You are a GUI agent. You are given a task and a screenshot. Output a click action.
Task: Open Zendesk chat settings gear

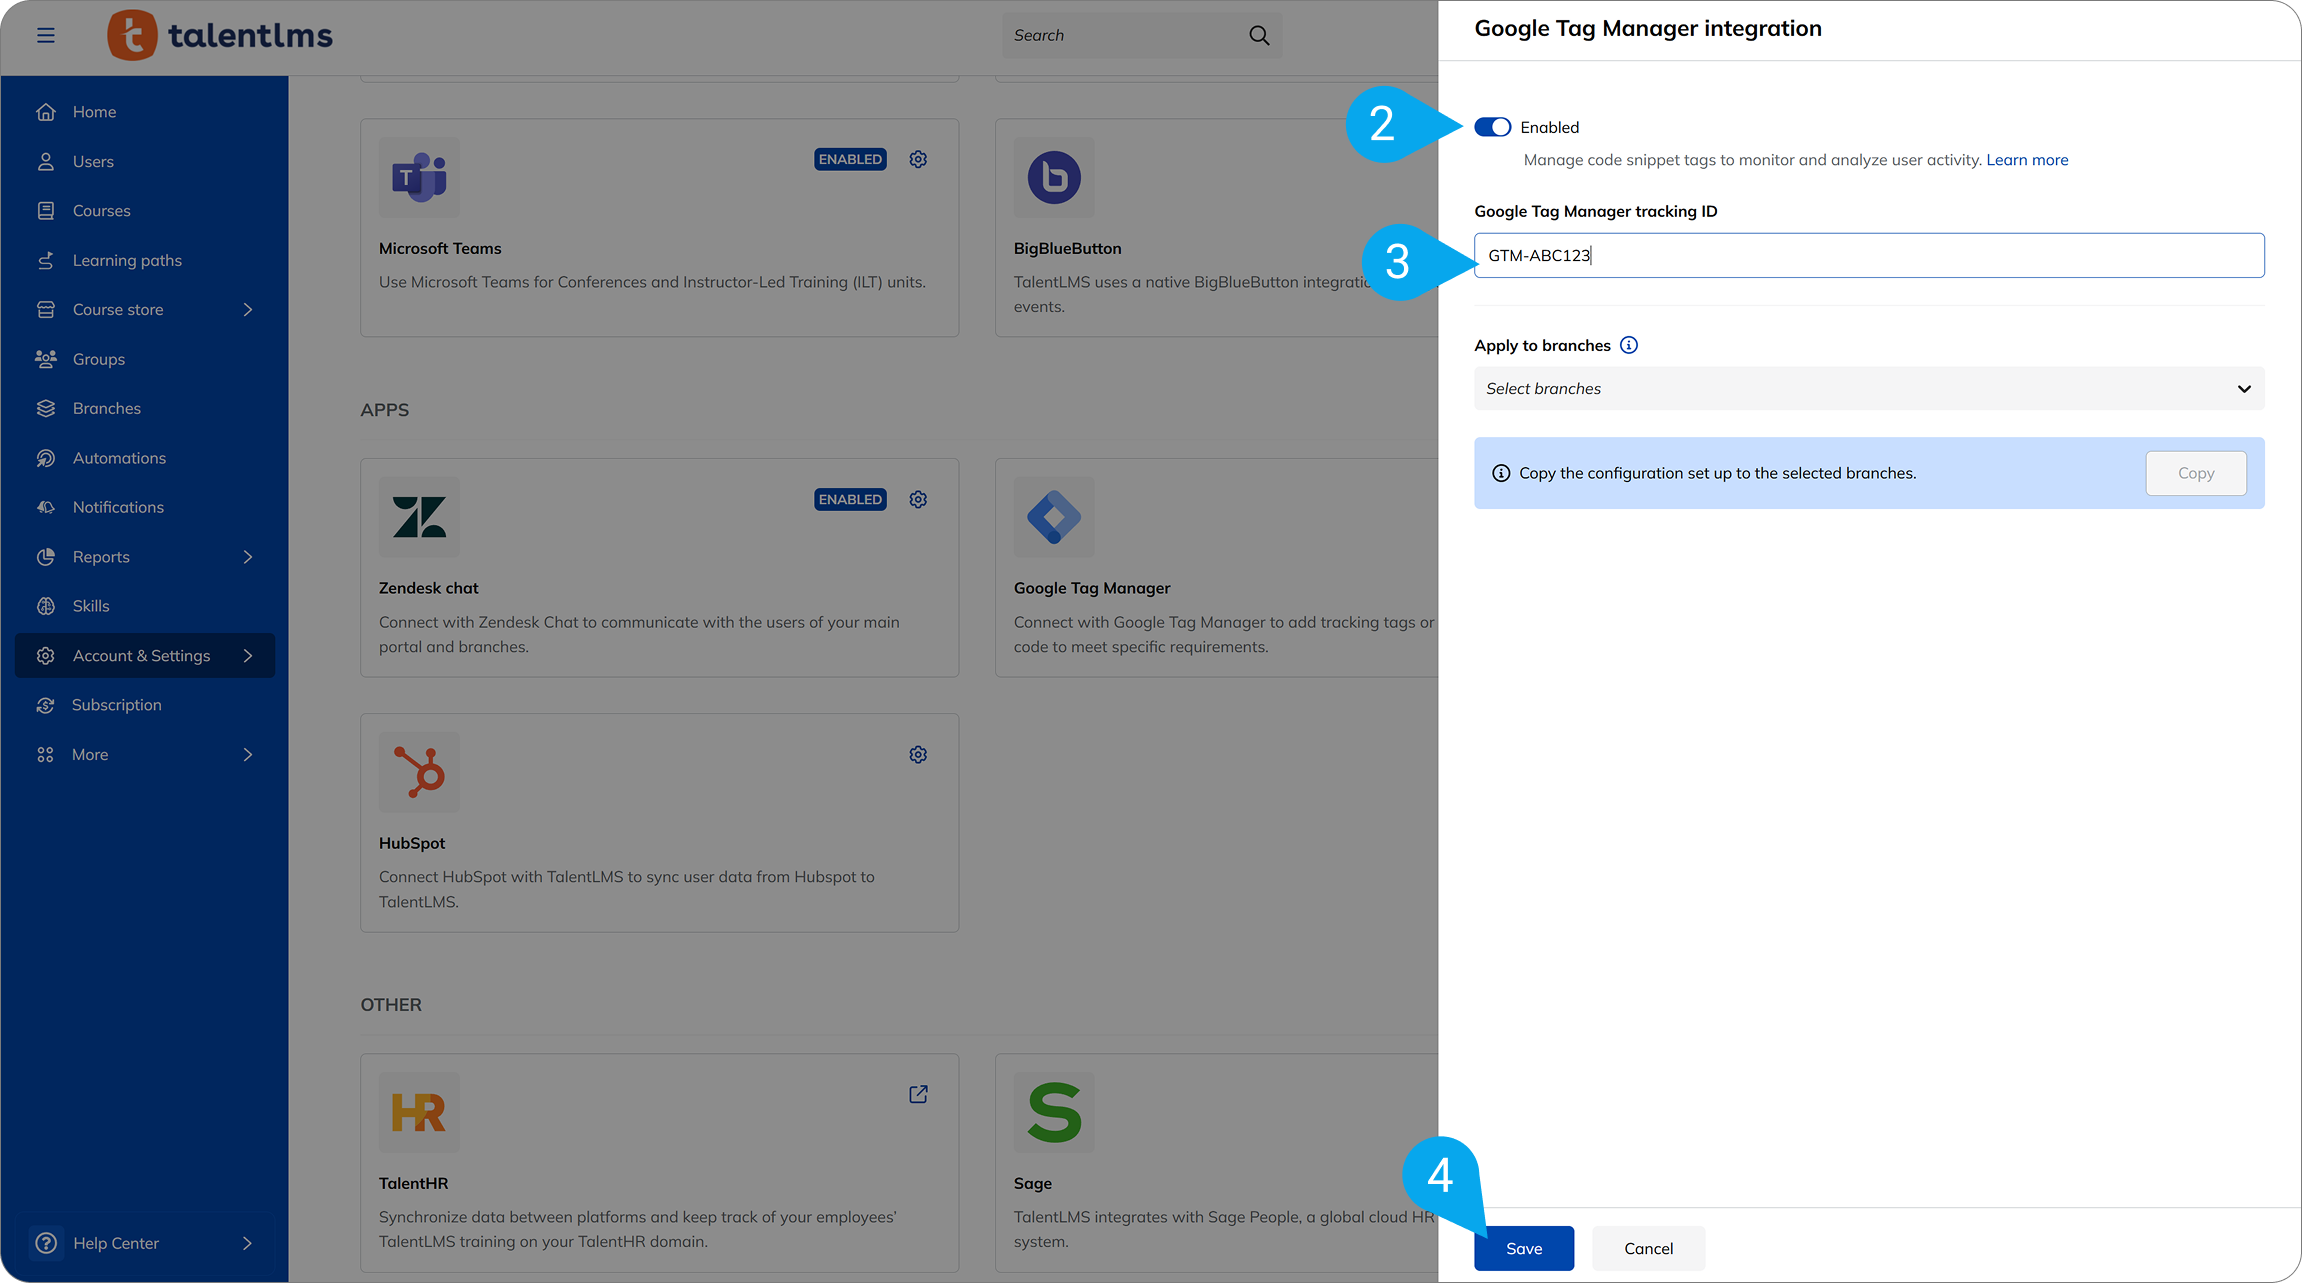[918, 499]
